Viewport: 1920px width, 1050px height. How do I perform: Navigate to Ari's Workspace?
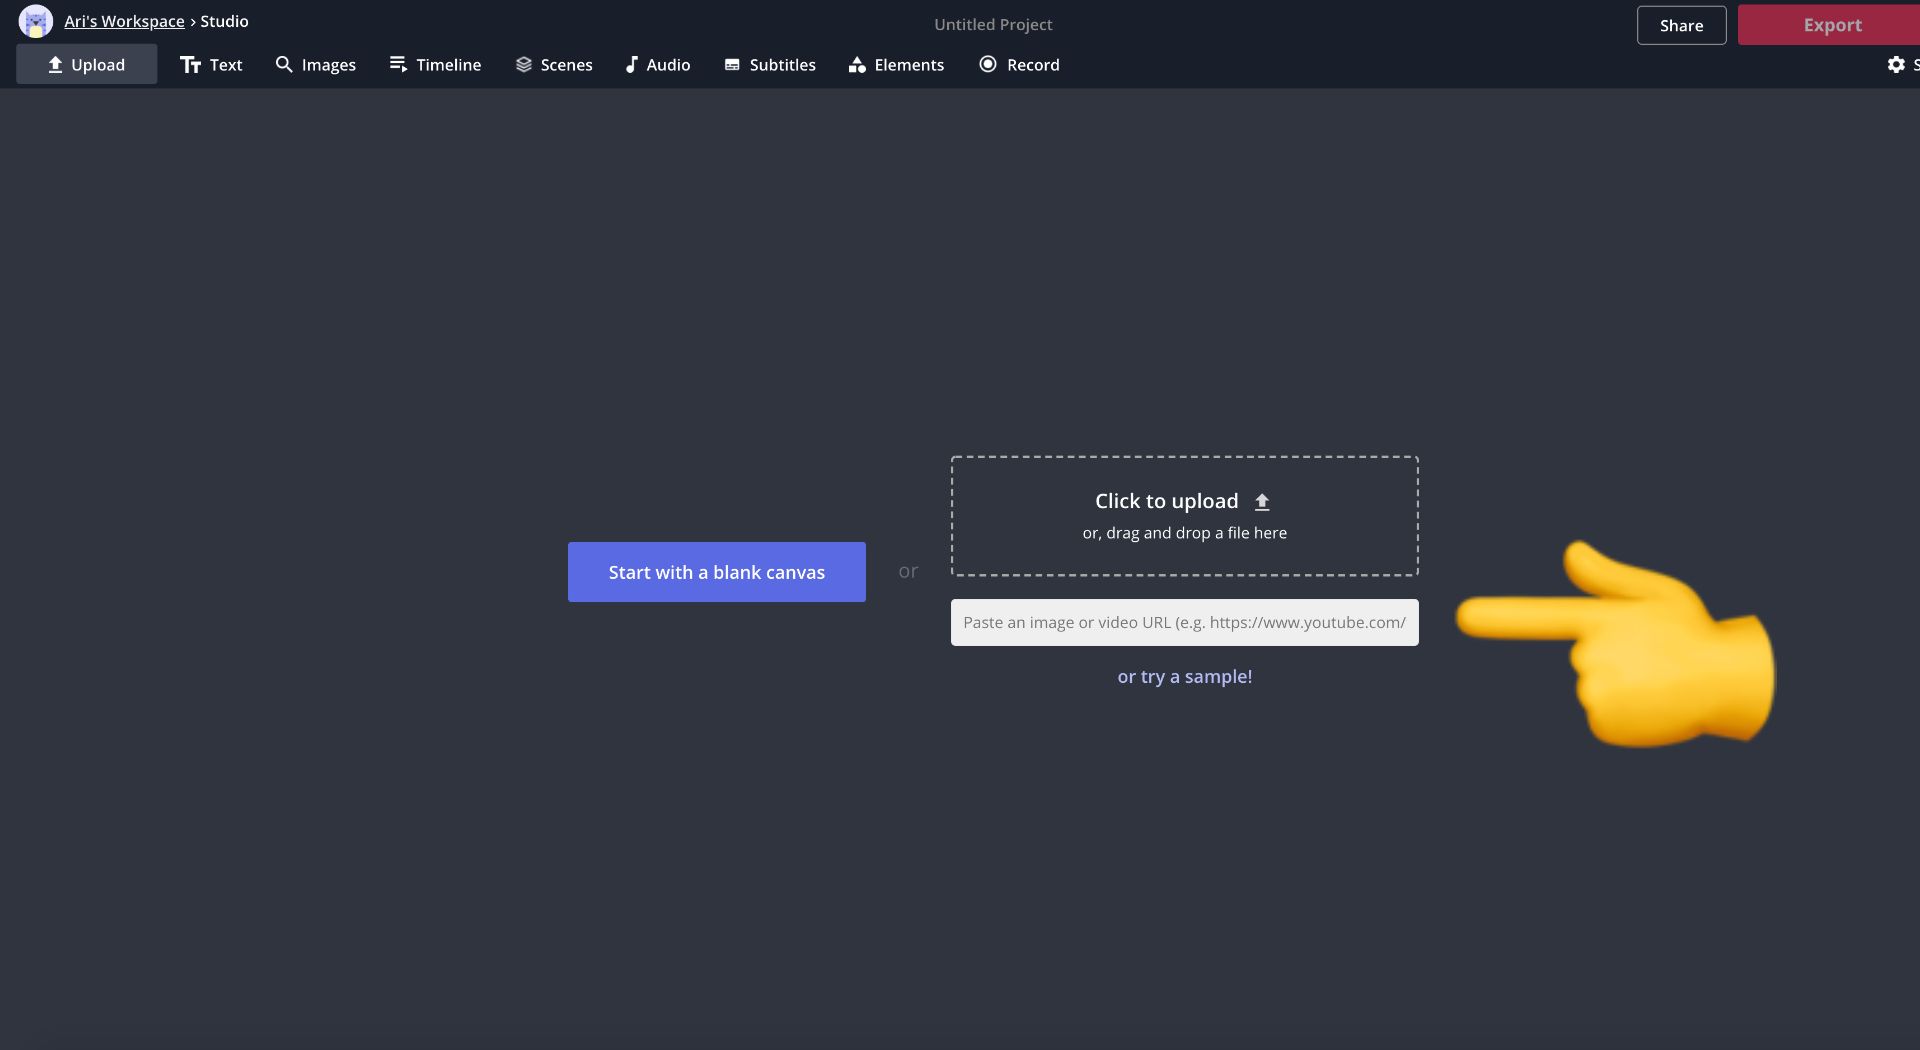coord(124,20)
